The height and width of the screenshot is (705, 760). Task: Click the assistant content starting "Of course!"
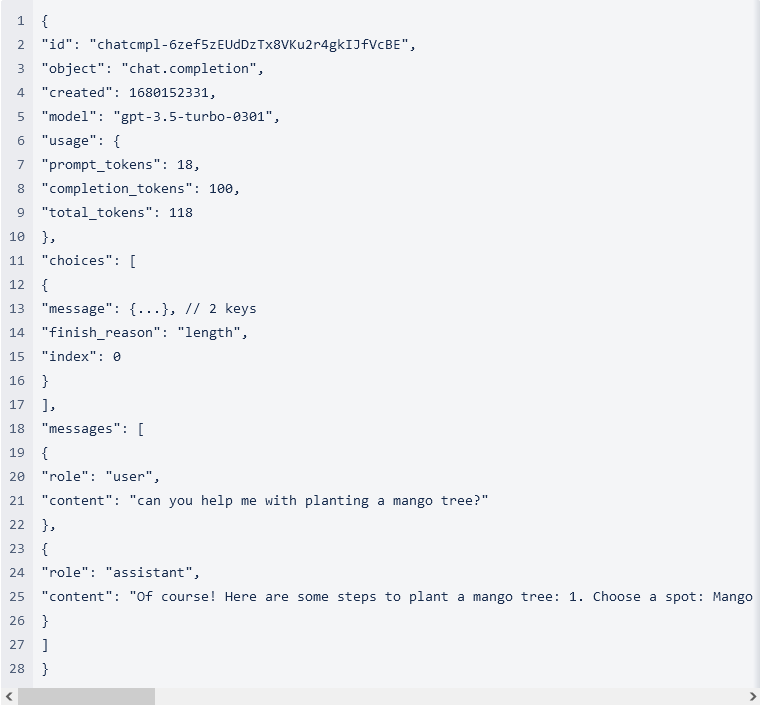441,596
